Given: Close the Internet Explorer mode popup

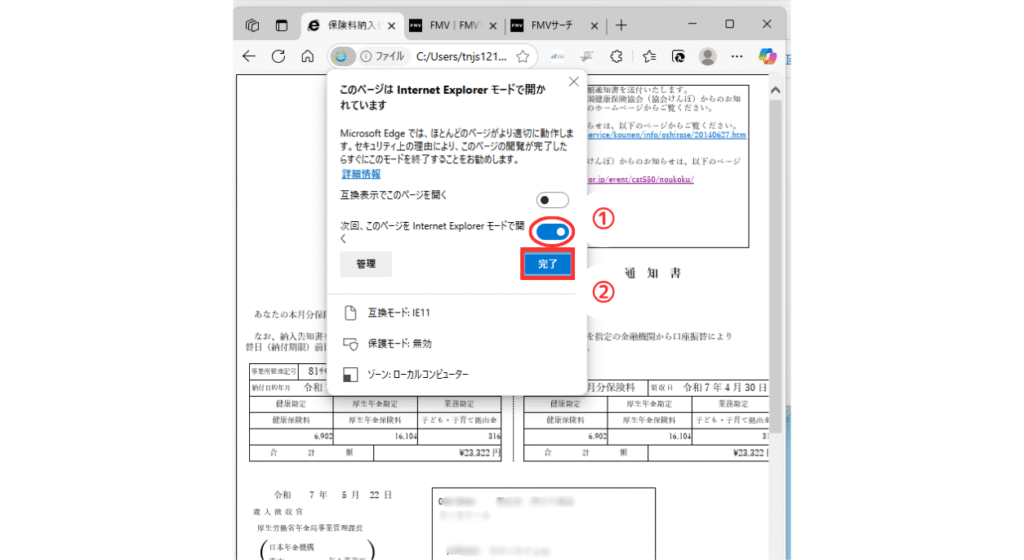Looking at the screenshot, I should pos(573,82).
